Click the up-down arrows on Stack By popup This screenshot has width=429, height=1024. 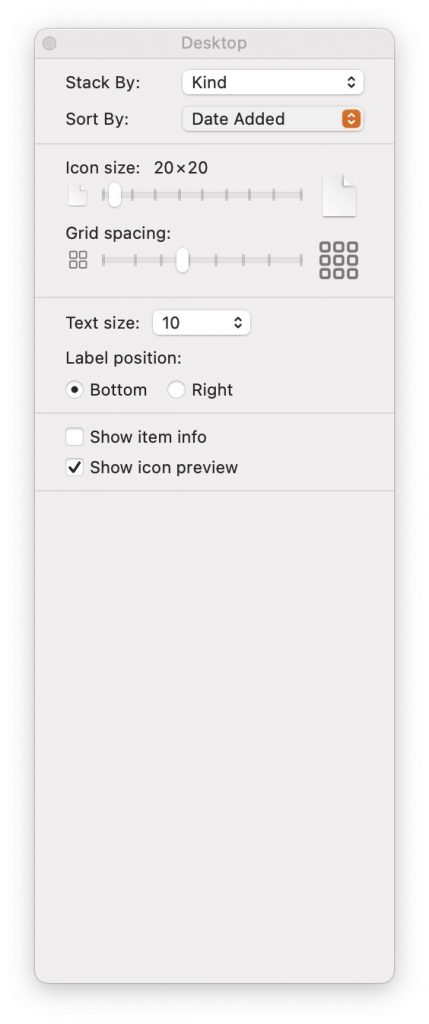[x=351, y=82]
